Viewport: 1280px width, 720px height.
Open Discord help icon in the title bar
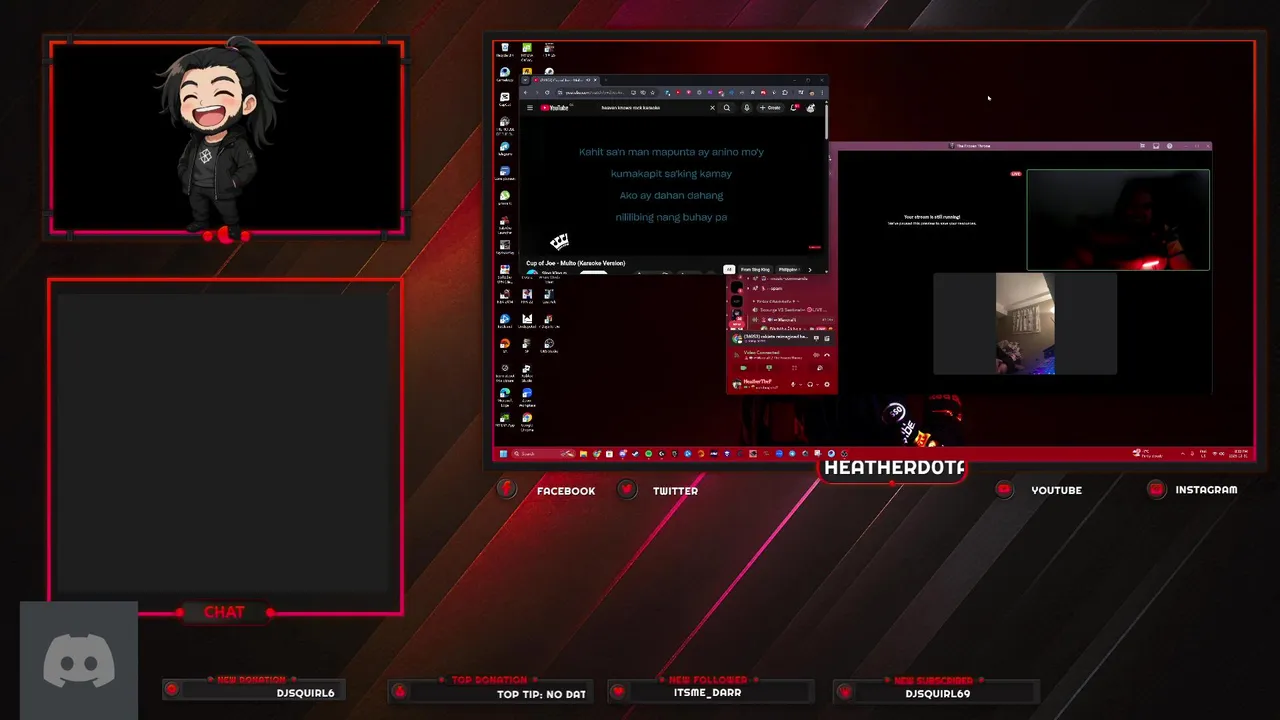click(x=1170, y=146)
